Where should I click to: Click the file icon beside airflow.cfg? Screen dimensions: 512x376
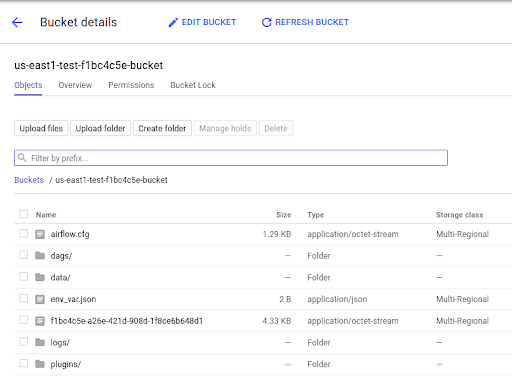coord(40,234)
